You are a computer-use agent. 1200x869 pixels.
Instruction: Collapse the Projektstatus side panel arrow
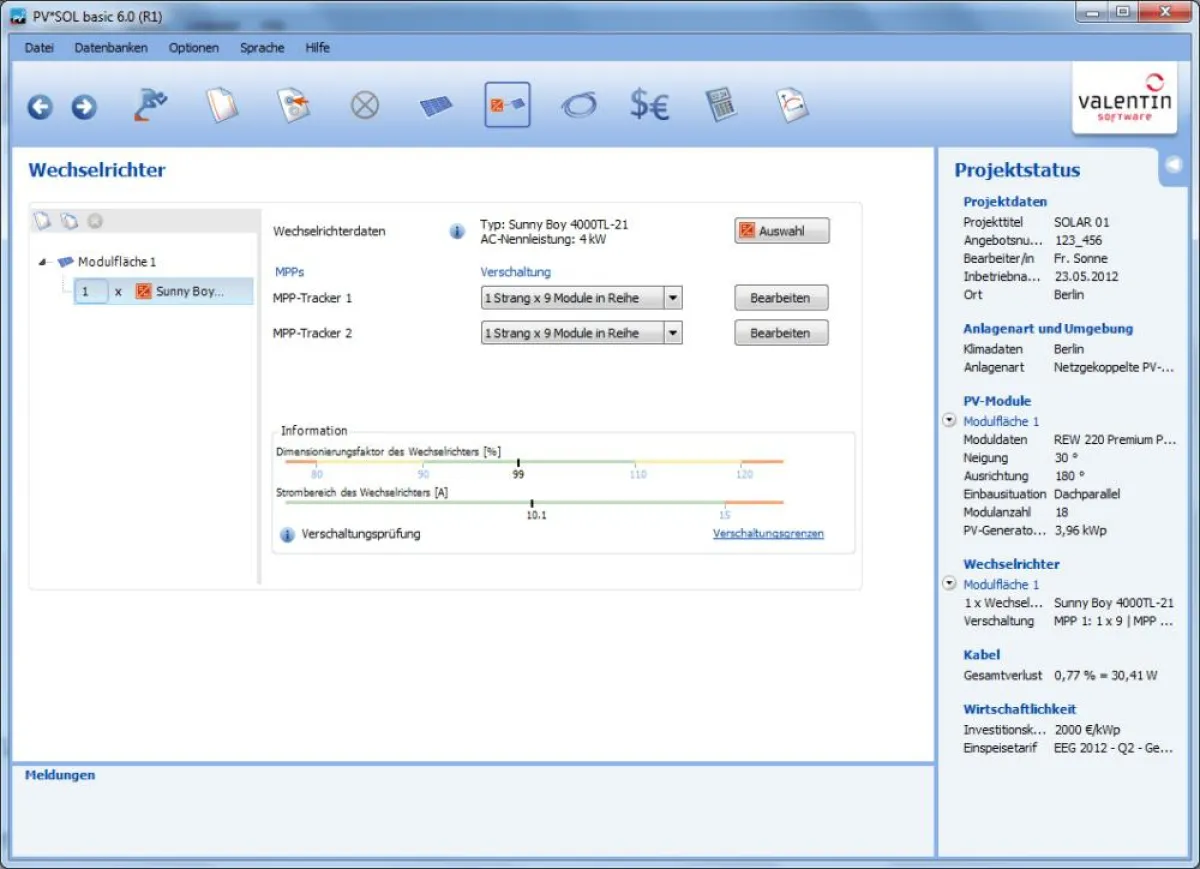1174,165
